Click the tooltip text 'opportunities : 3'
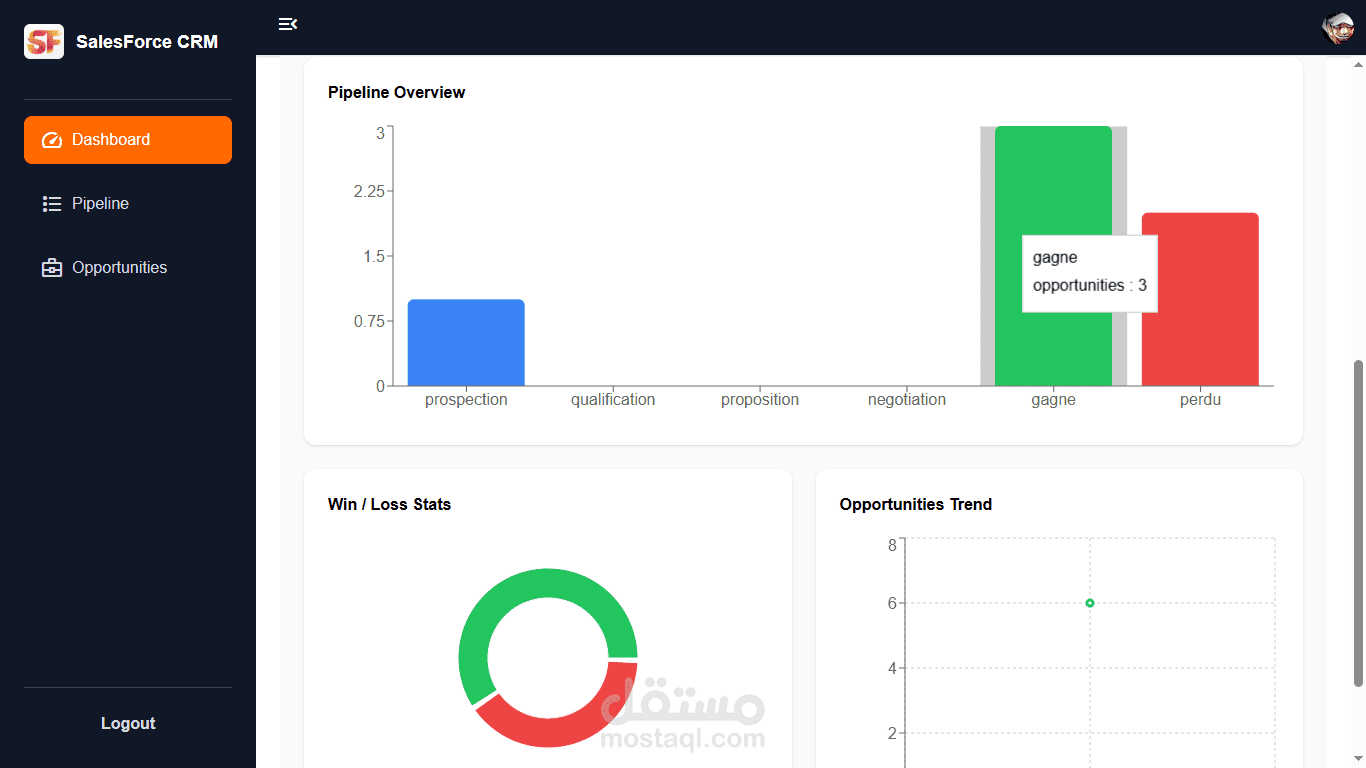 1090,285
